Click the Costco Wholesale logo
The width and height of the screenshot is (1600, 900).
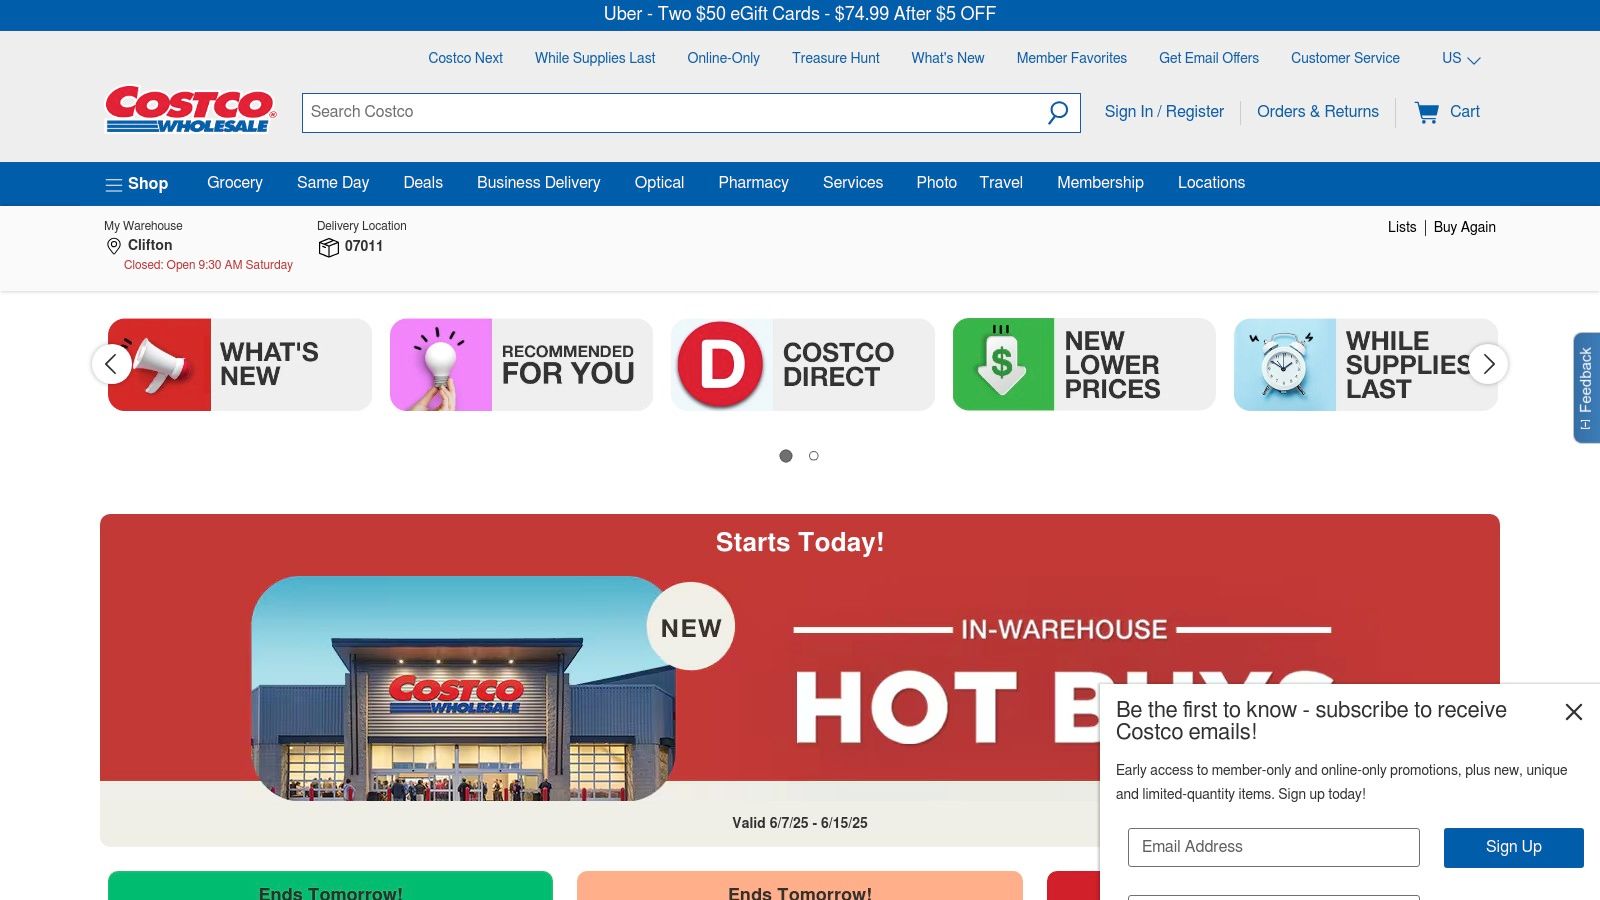pyautogui.click(x=190, y=110)
